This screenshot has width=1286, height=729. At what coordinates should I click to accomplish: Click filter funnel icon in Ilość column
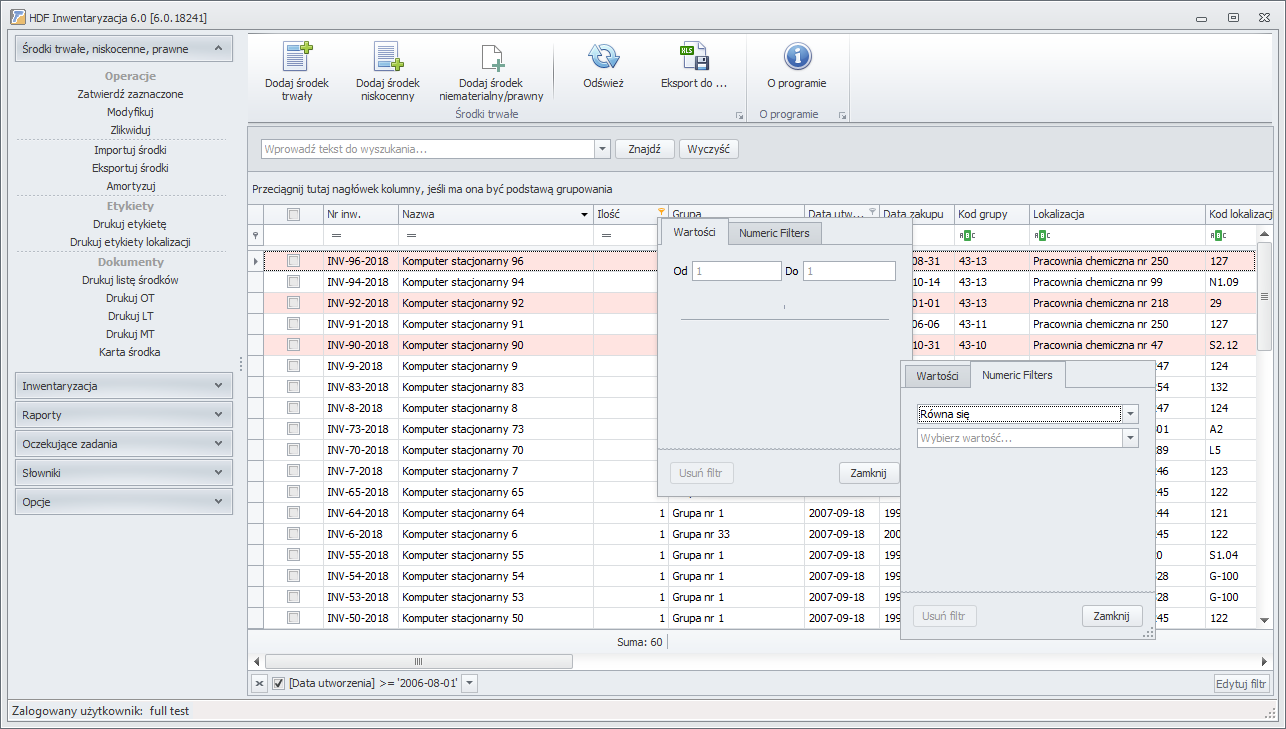(x=661, y=211)
